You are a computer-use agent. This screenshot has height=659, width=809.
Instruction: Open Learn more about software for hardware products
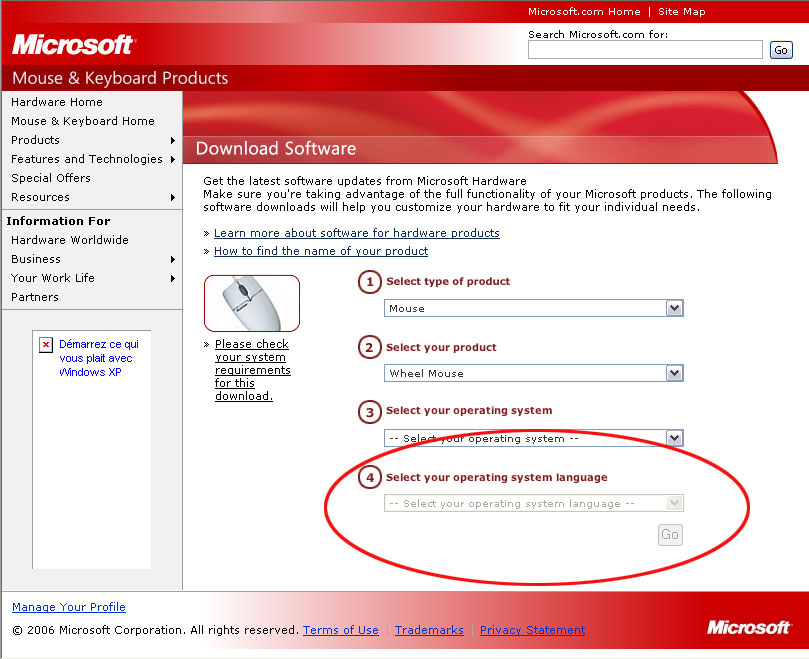pos(357,233)
